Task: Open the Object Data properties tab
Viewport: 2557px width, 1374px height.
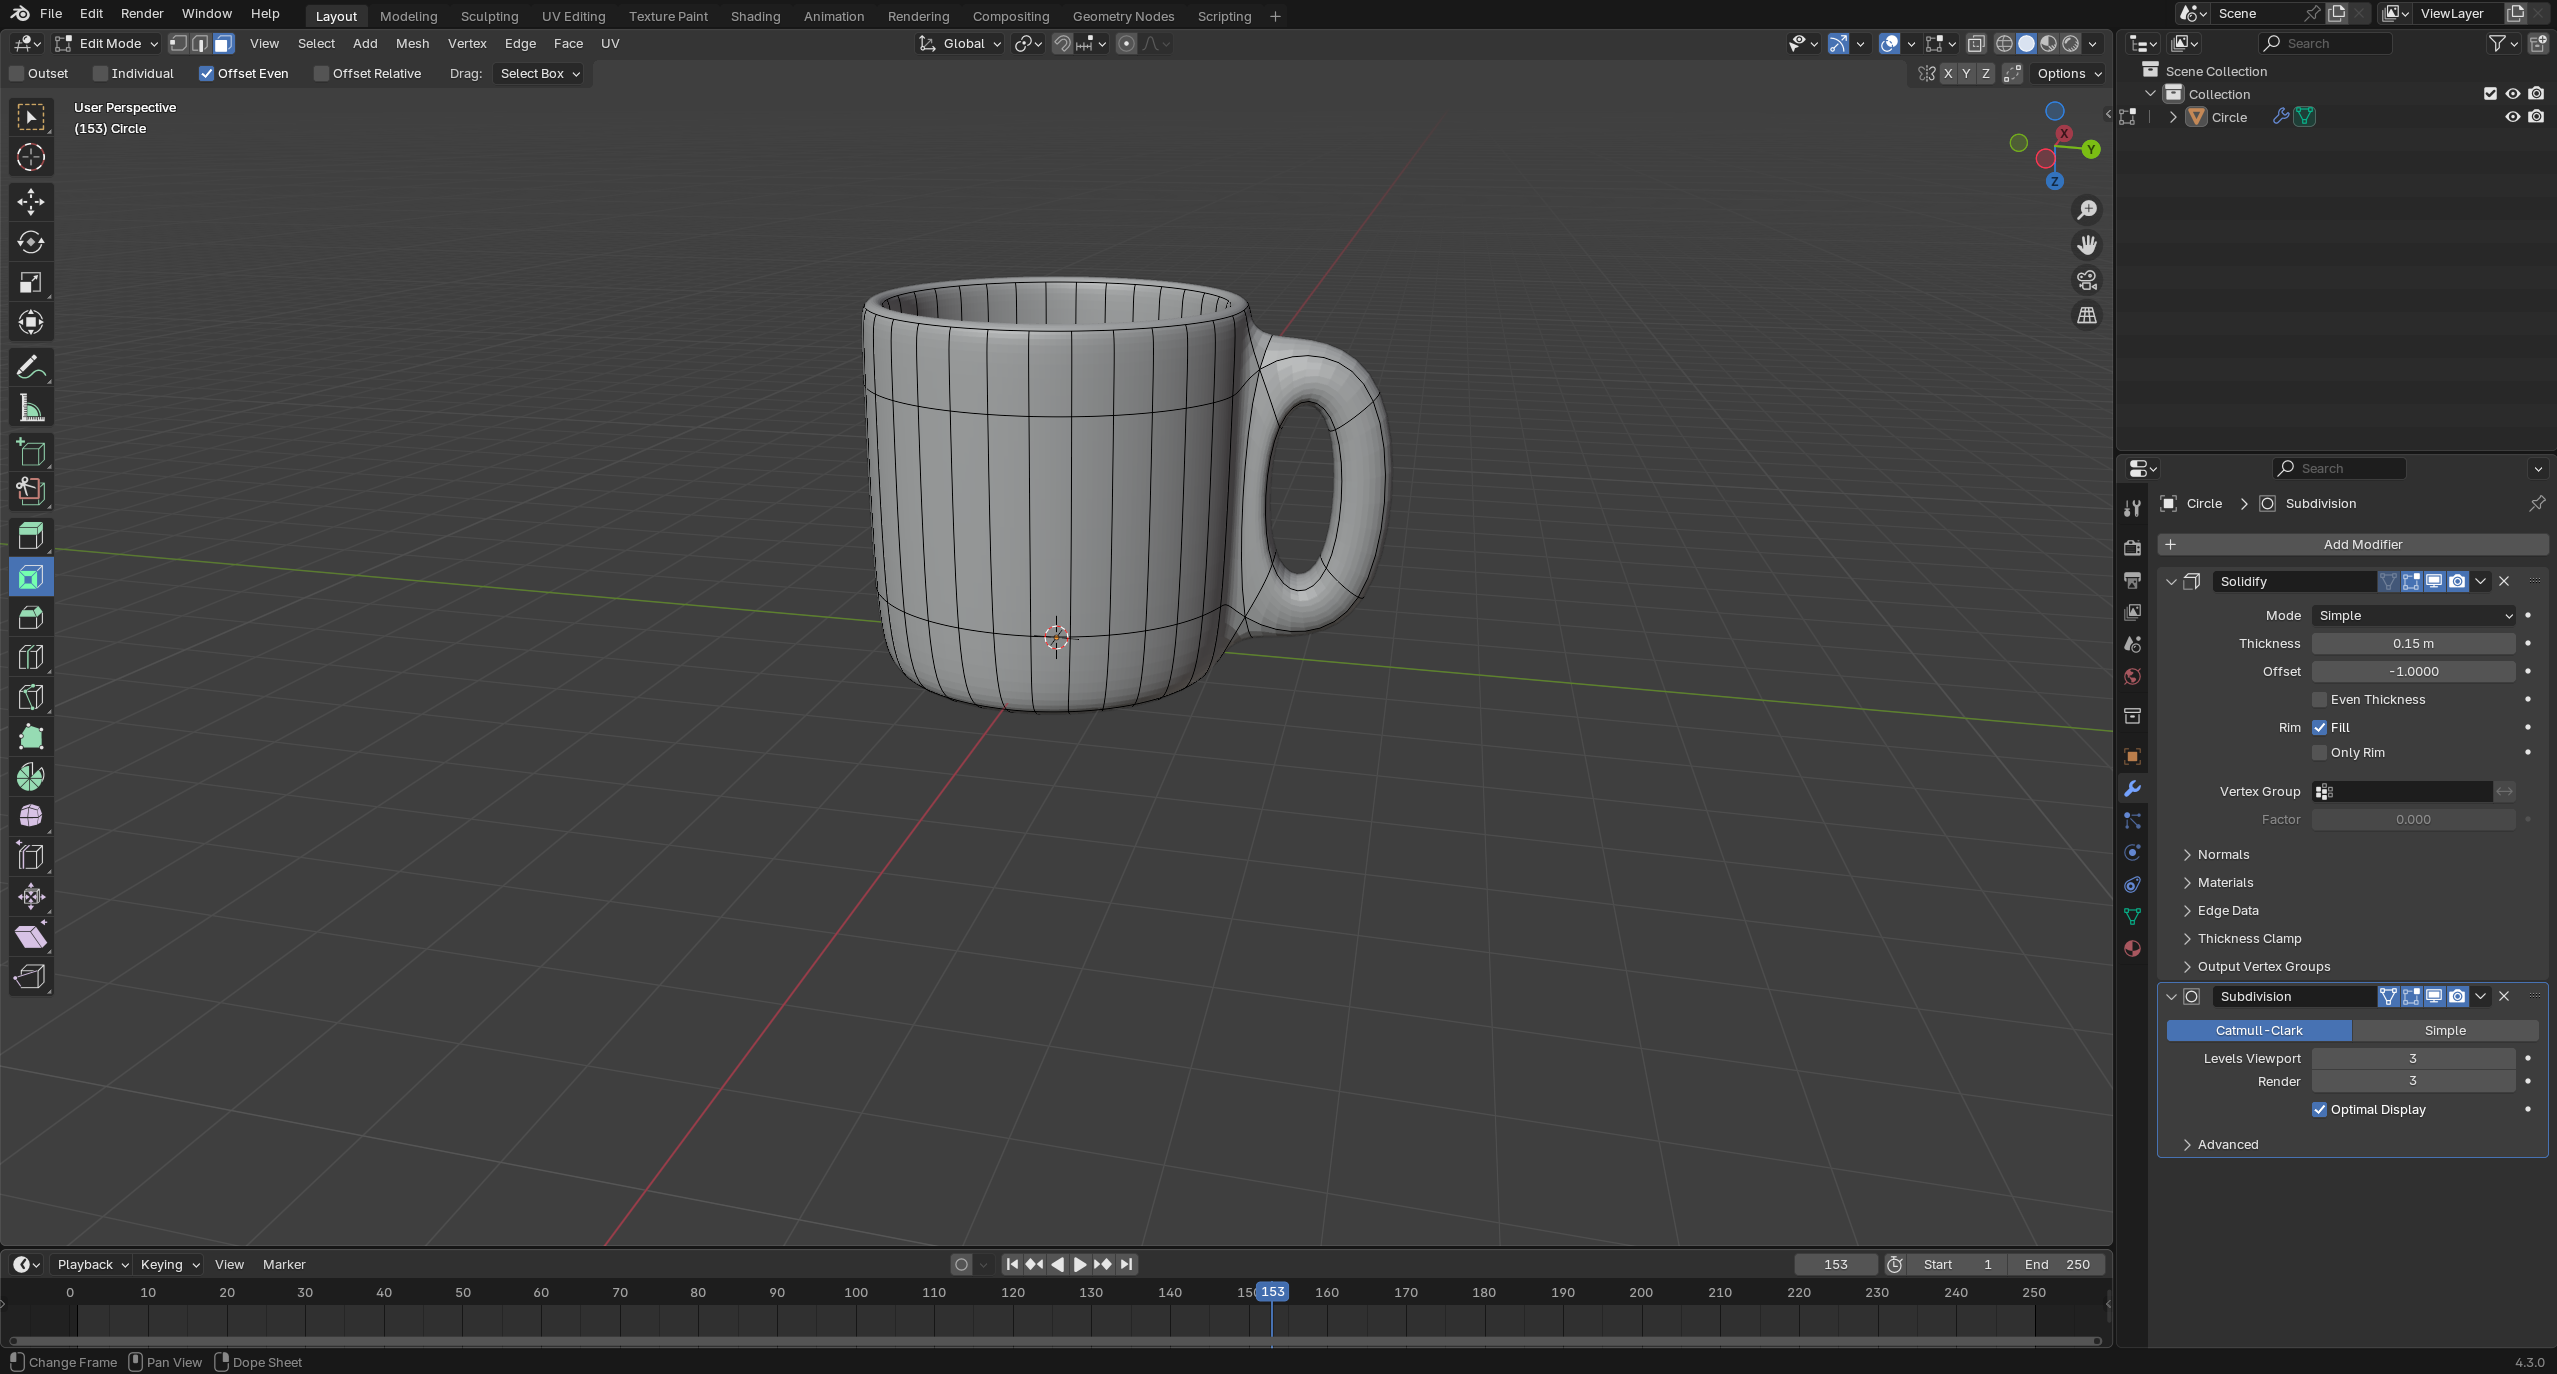Action: [x=2132, y=916]
